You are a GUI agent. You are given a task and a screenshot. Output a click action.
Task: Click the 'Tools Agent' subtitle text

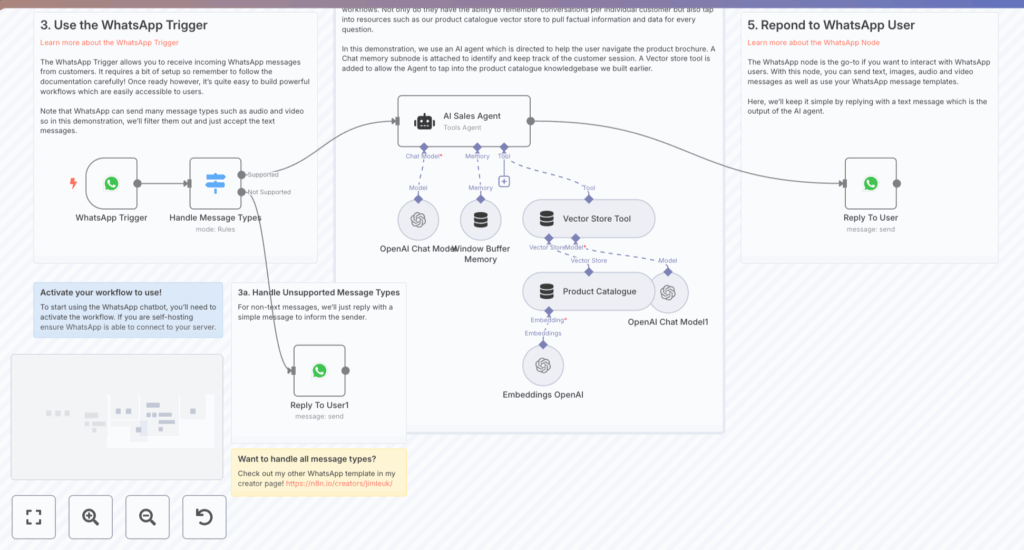point(462,127)
